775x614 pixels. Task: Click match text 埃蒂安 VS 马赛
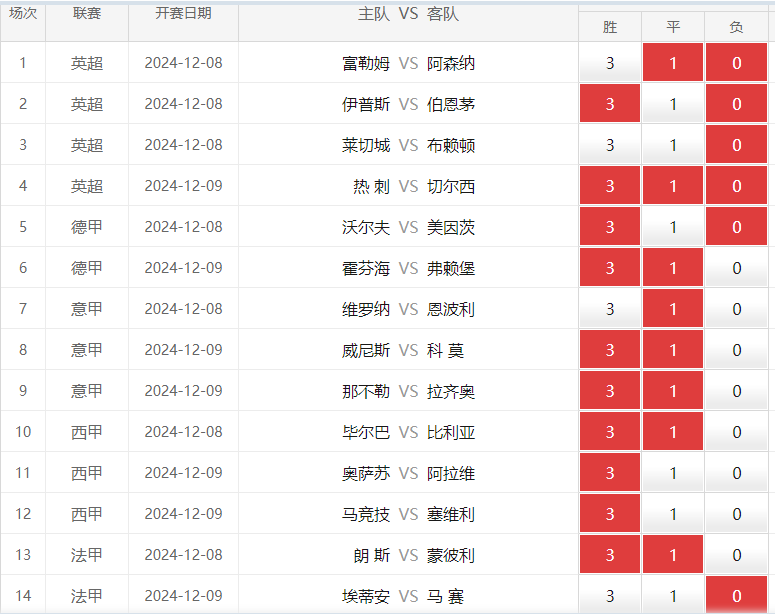[x=403, y=596]
